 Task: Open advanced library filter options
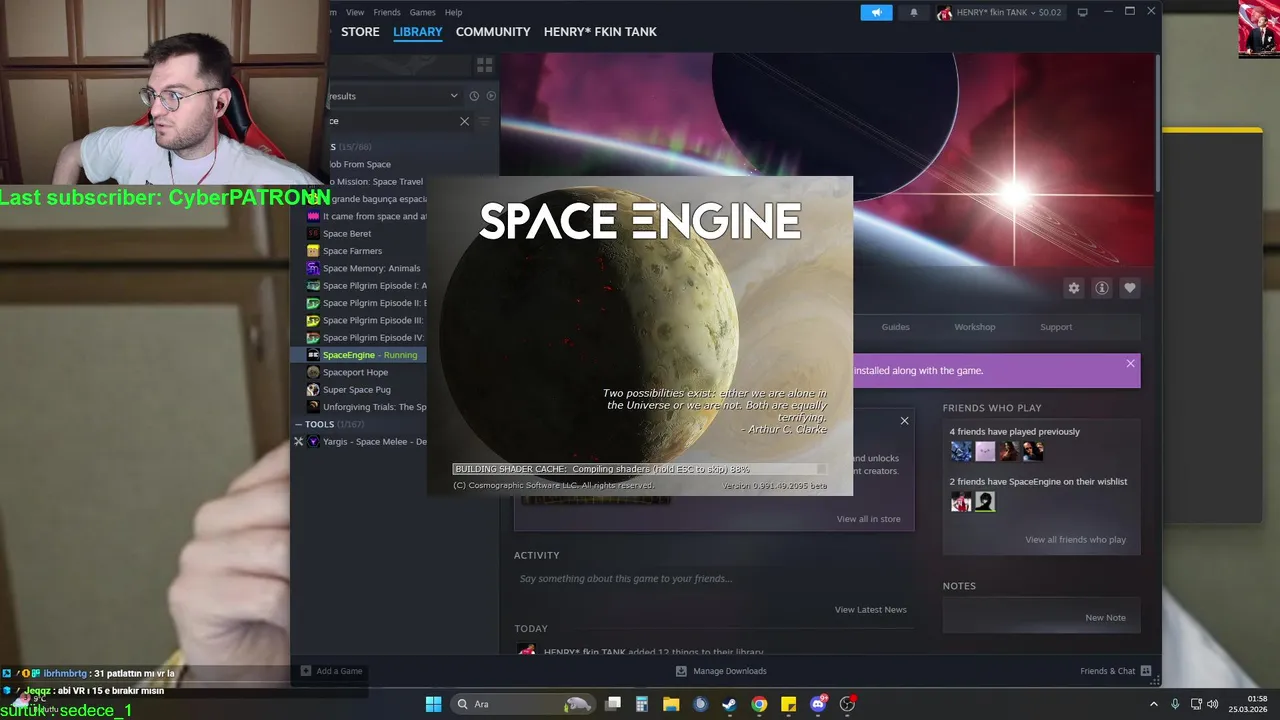coord(485,121)
